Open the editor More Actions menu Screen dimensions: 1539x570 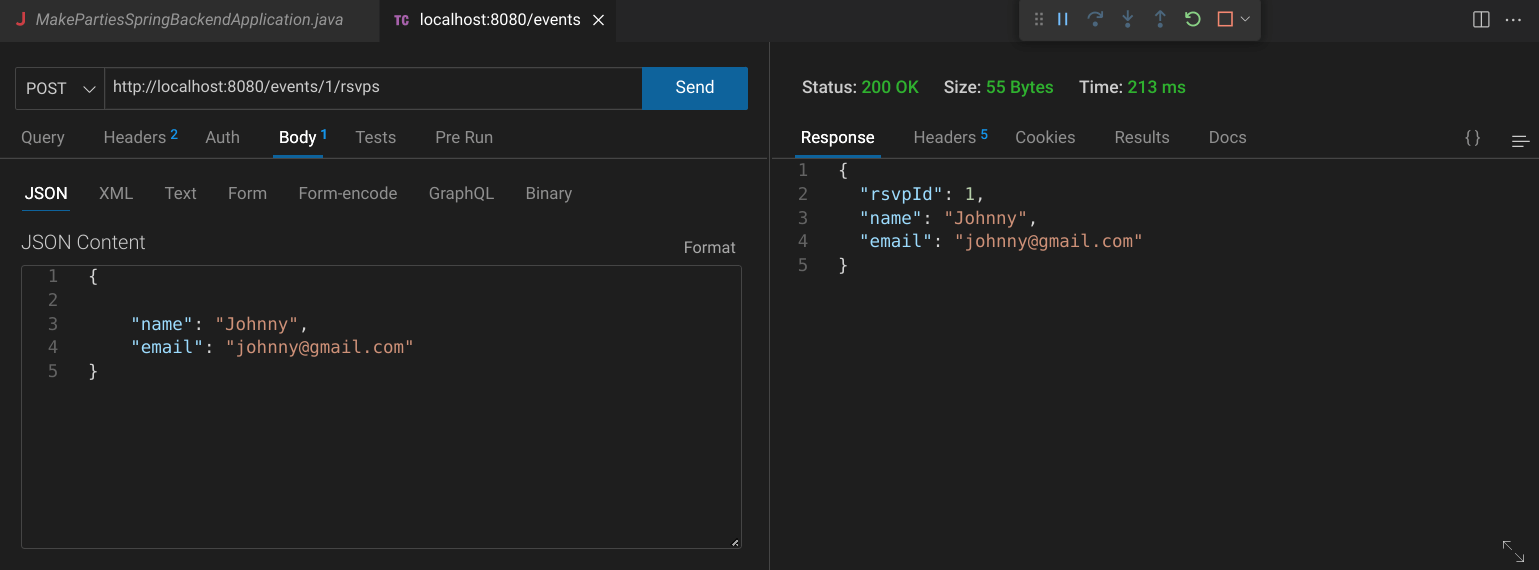point(1513,20)
